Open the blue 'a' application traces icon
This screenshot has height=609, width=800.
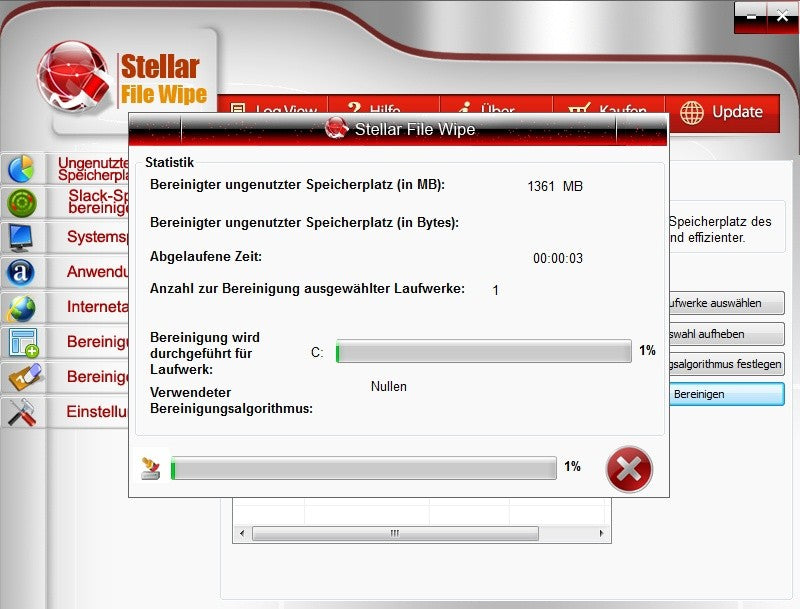pos(21,272)
